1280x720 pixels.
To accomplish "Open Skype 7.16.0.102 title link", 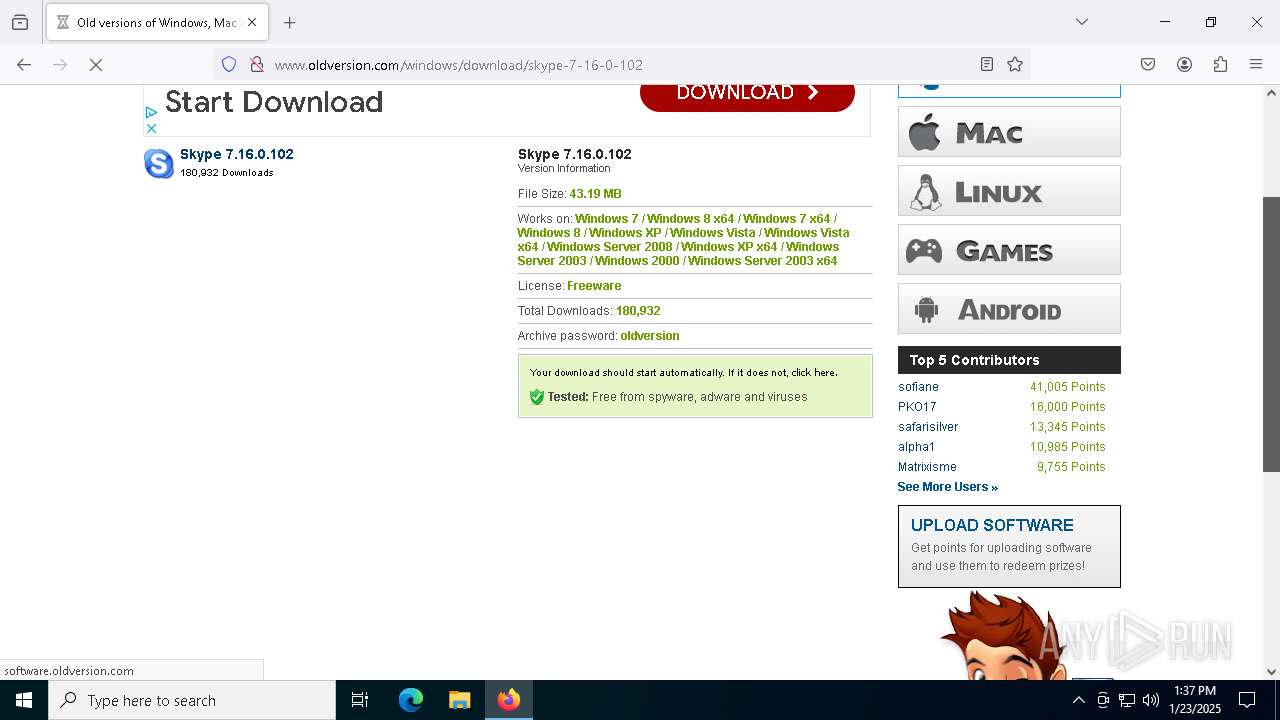I will (237, 154).
